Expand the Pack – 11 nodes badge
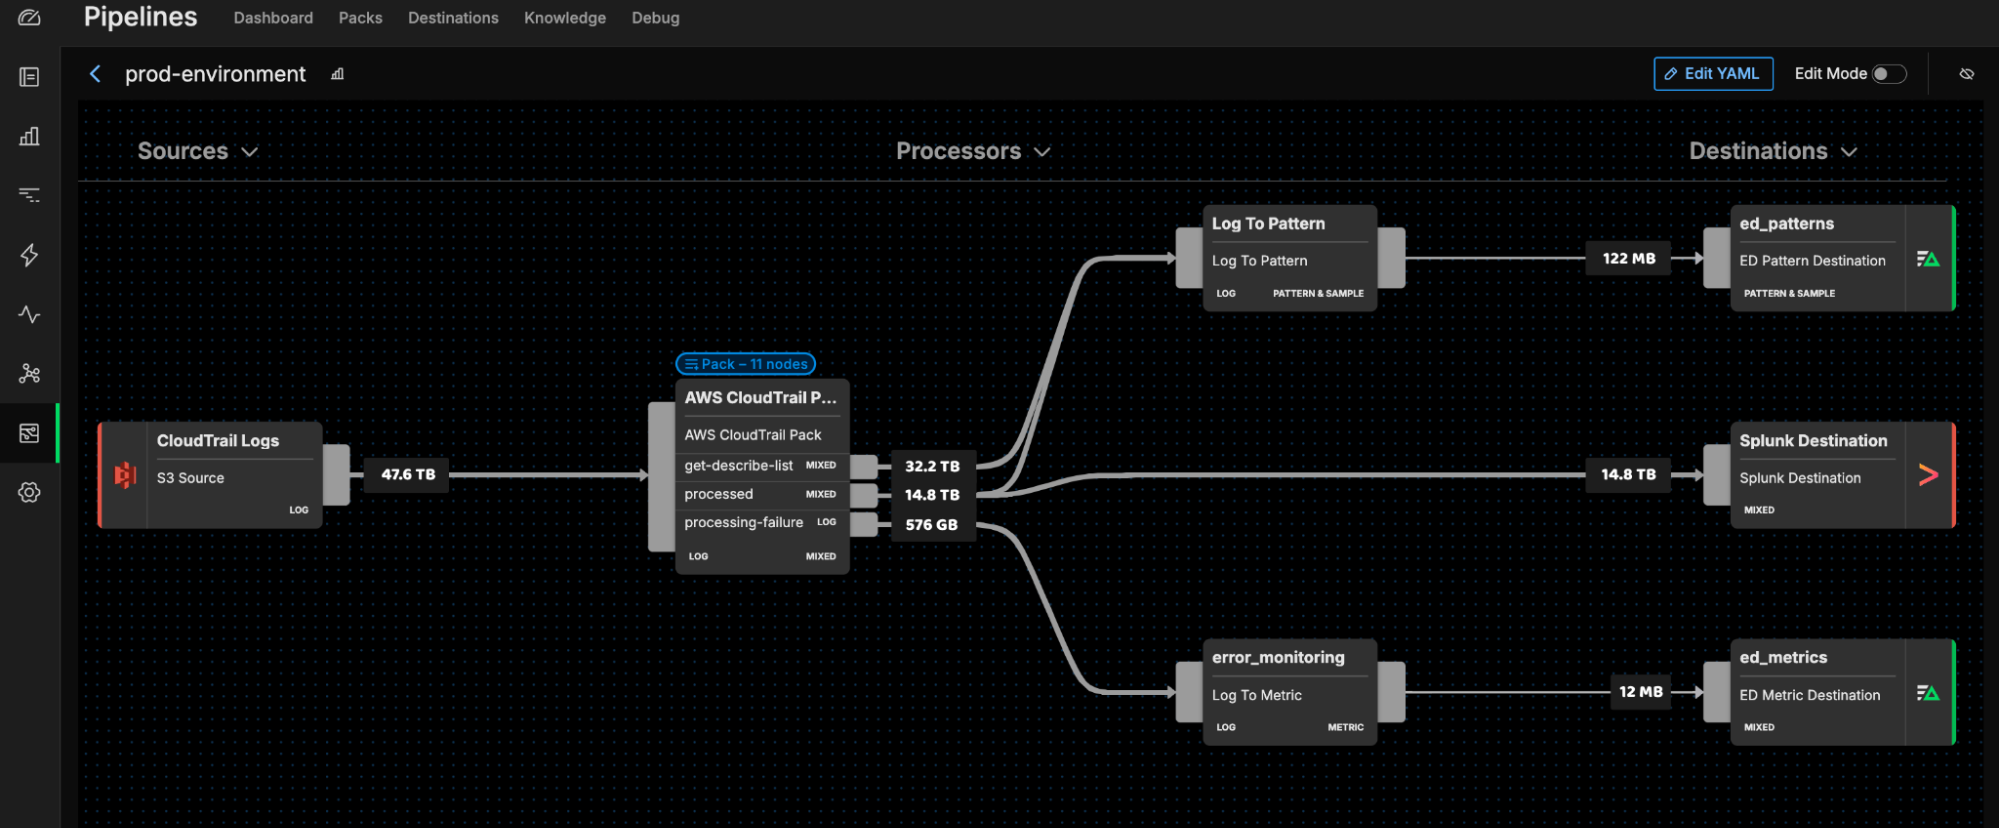Image resolution: width=1999 pixels, height=828 pixels. pos(745,364)
